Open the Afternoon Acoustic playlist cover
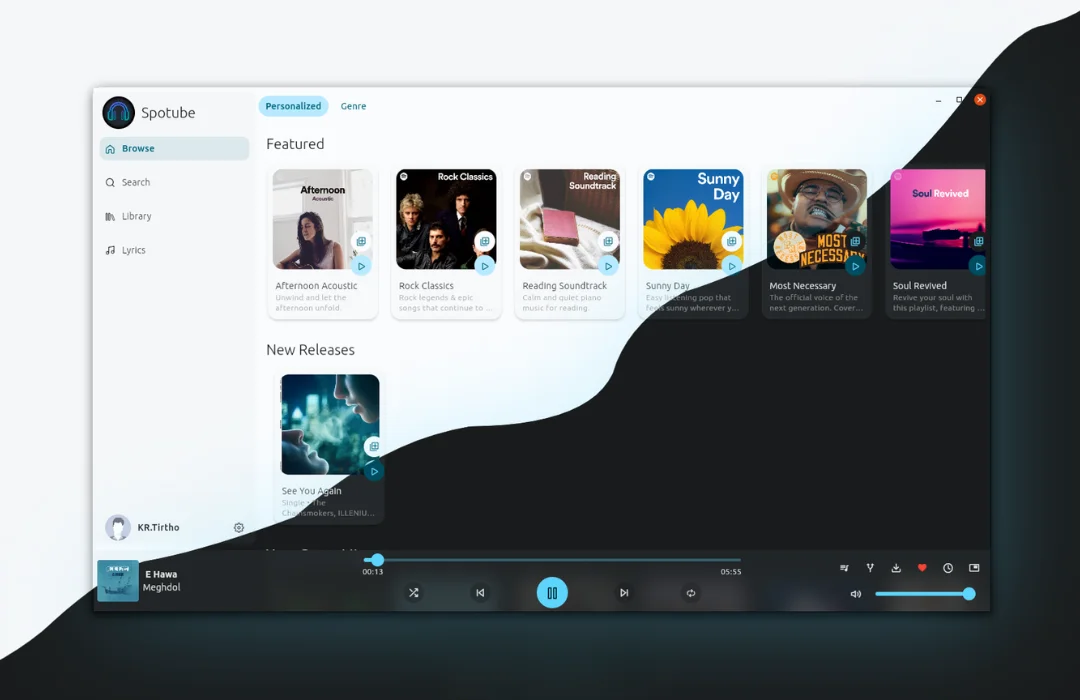 322,218
